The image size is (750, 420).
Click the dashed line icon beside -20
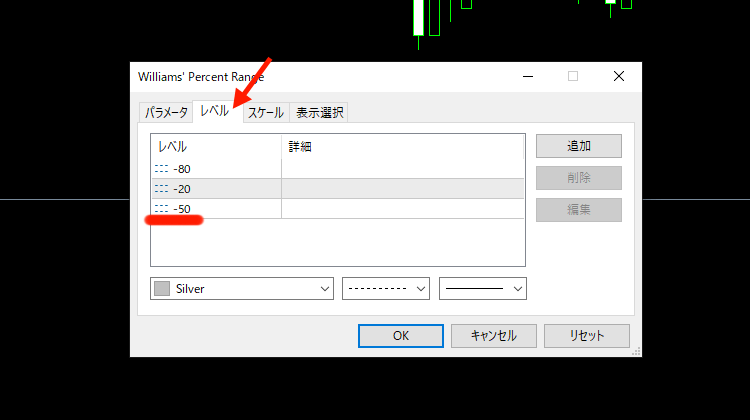162,189
